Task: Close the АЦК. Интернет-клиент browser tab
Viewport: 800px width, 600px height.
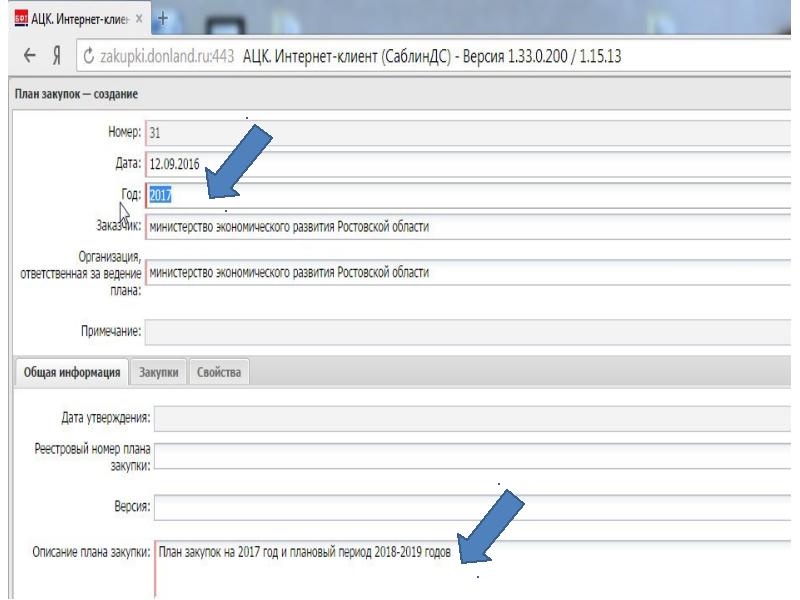Action: pyautogui.click(x=139, y=19)
